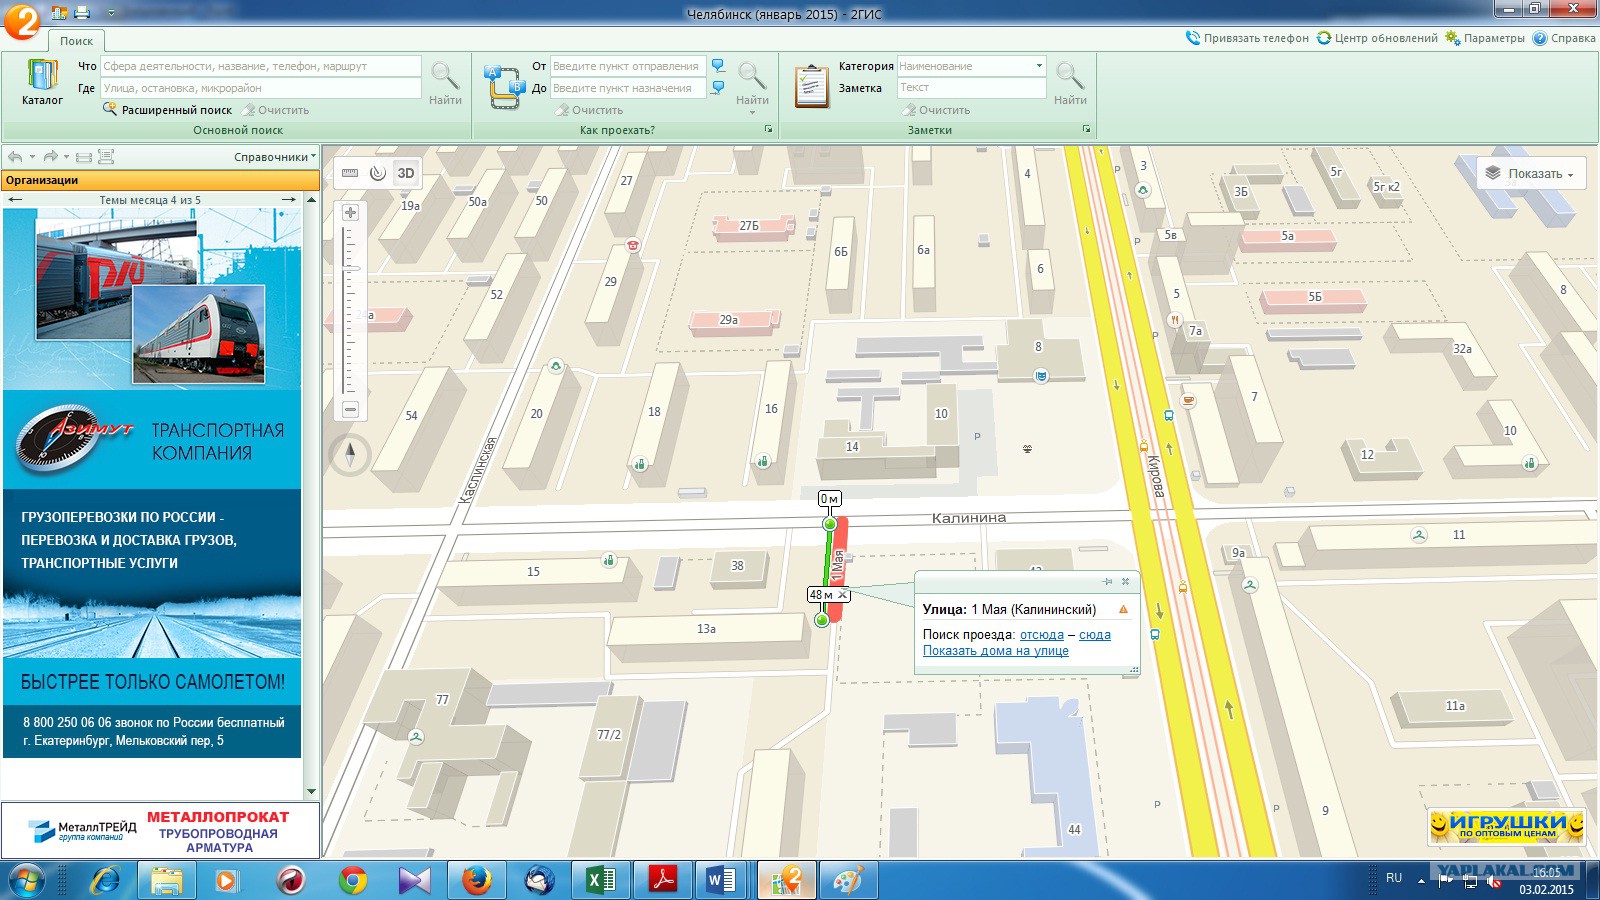Zoom out with the map minus button
Image resolution: width=1600 pixels, height=900 pixels.
tap(350, 410)
